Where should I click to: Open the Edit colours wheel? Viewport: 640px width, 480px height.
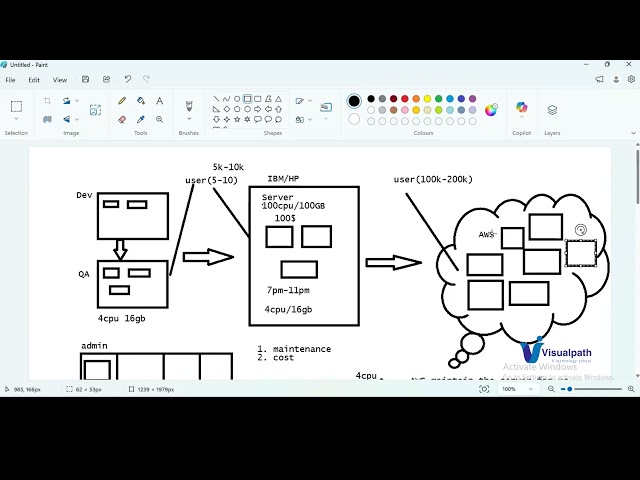(491, 110)
